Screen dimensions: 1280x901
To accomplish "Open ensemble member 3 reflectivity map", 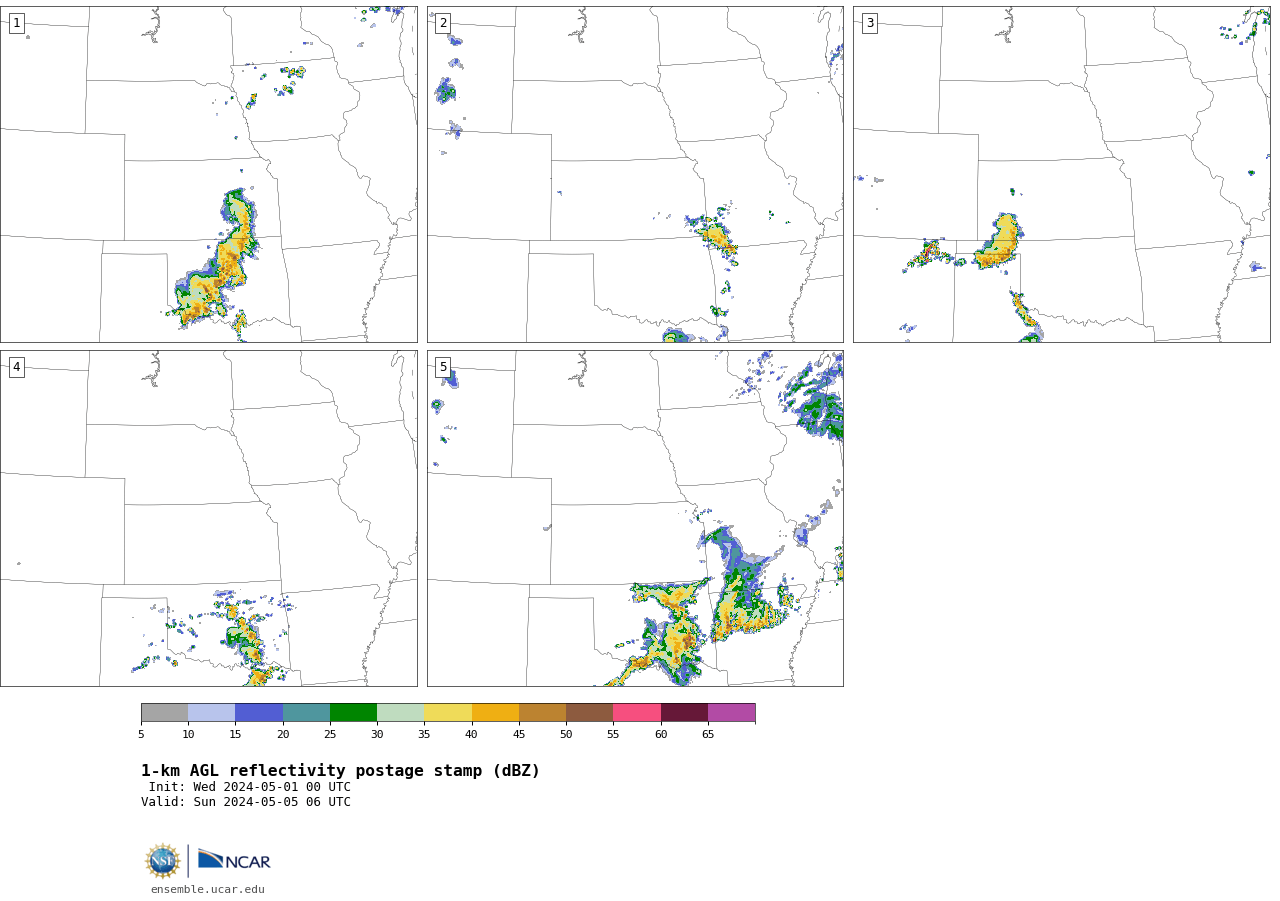I will 1061,175.
